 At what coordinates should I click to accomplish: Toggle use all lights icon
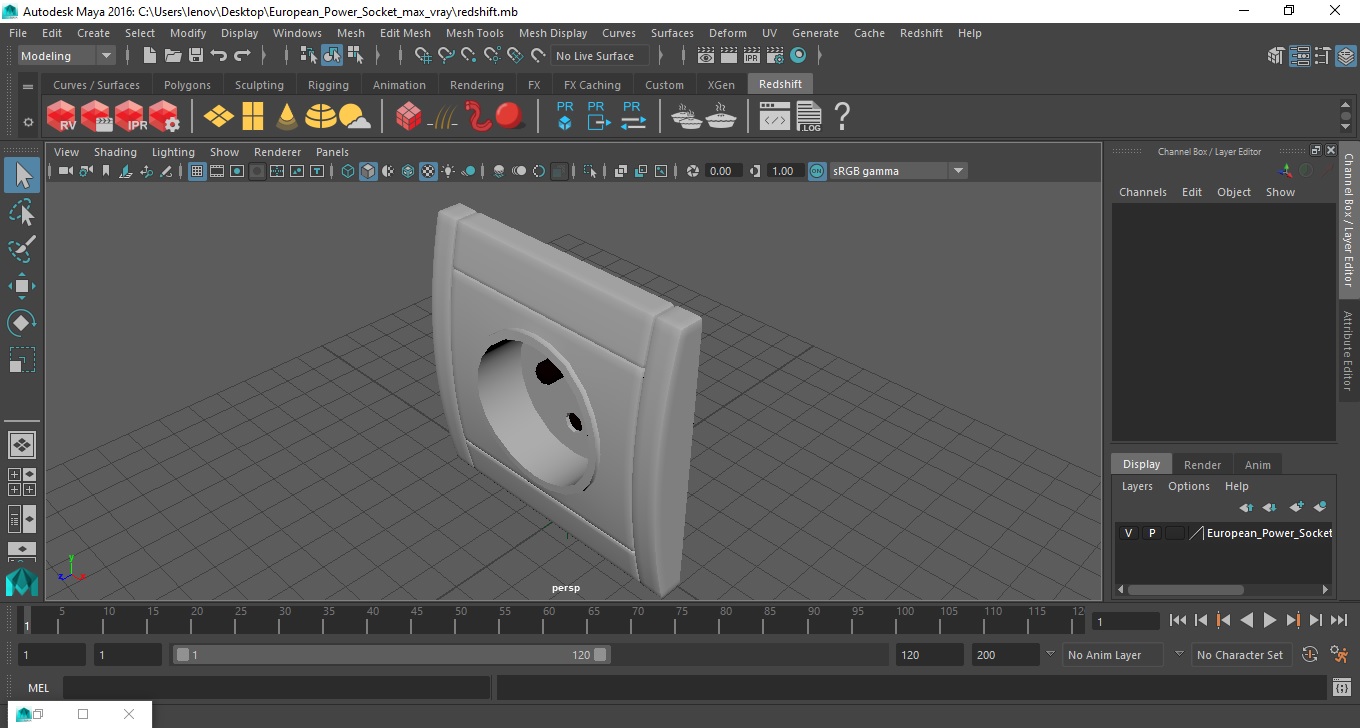point(448,171)
